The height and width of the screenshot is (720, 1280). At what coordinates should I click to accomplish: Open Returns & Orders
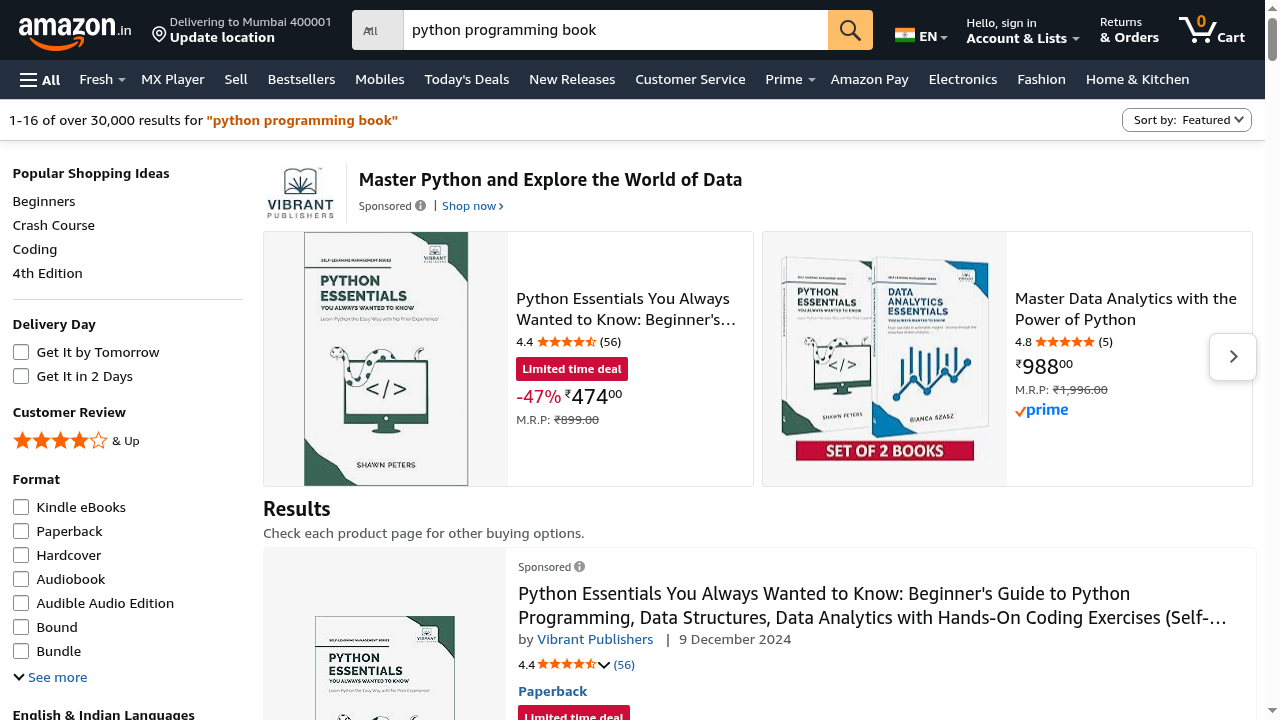pyautogui.click(x=1129, y=31)
